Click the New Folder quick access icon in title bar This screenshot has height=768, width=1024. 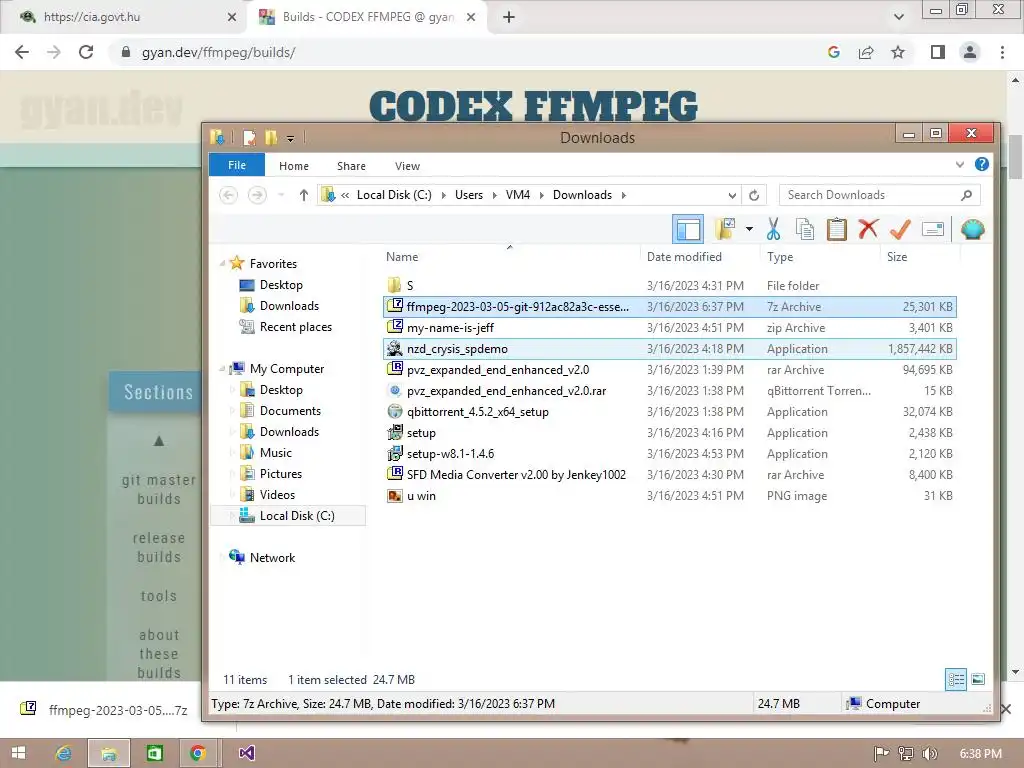click(x=270, y=138)
